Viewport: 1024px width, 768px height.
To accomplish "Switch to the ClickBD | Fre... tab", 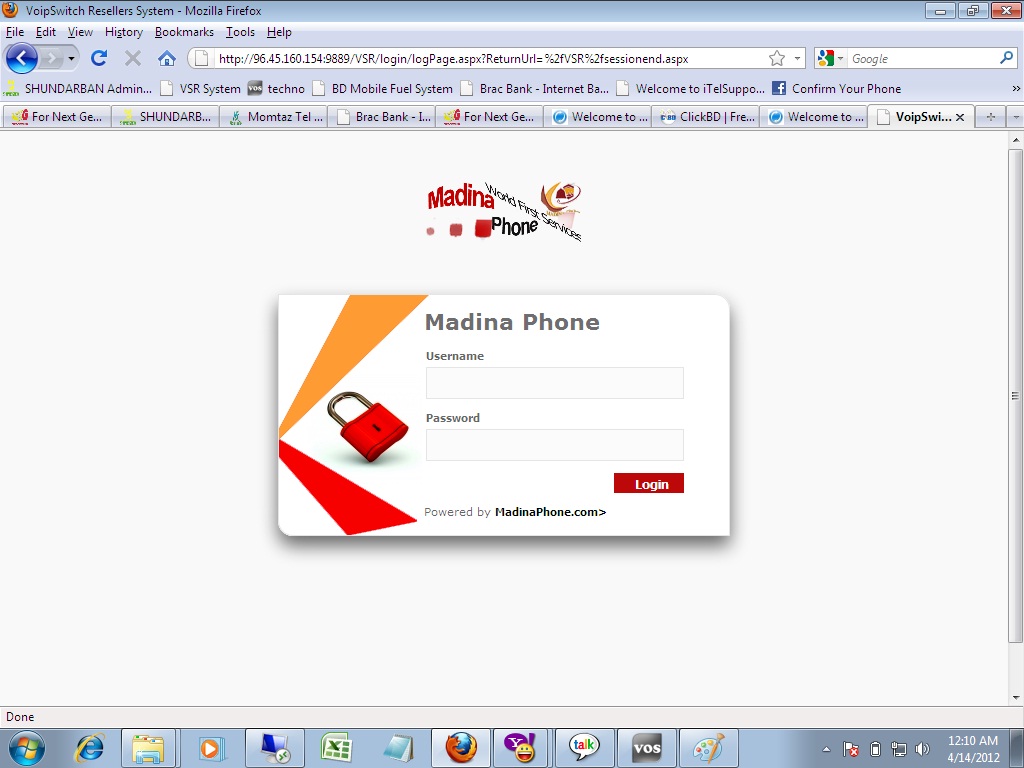I will coord(705,117).
